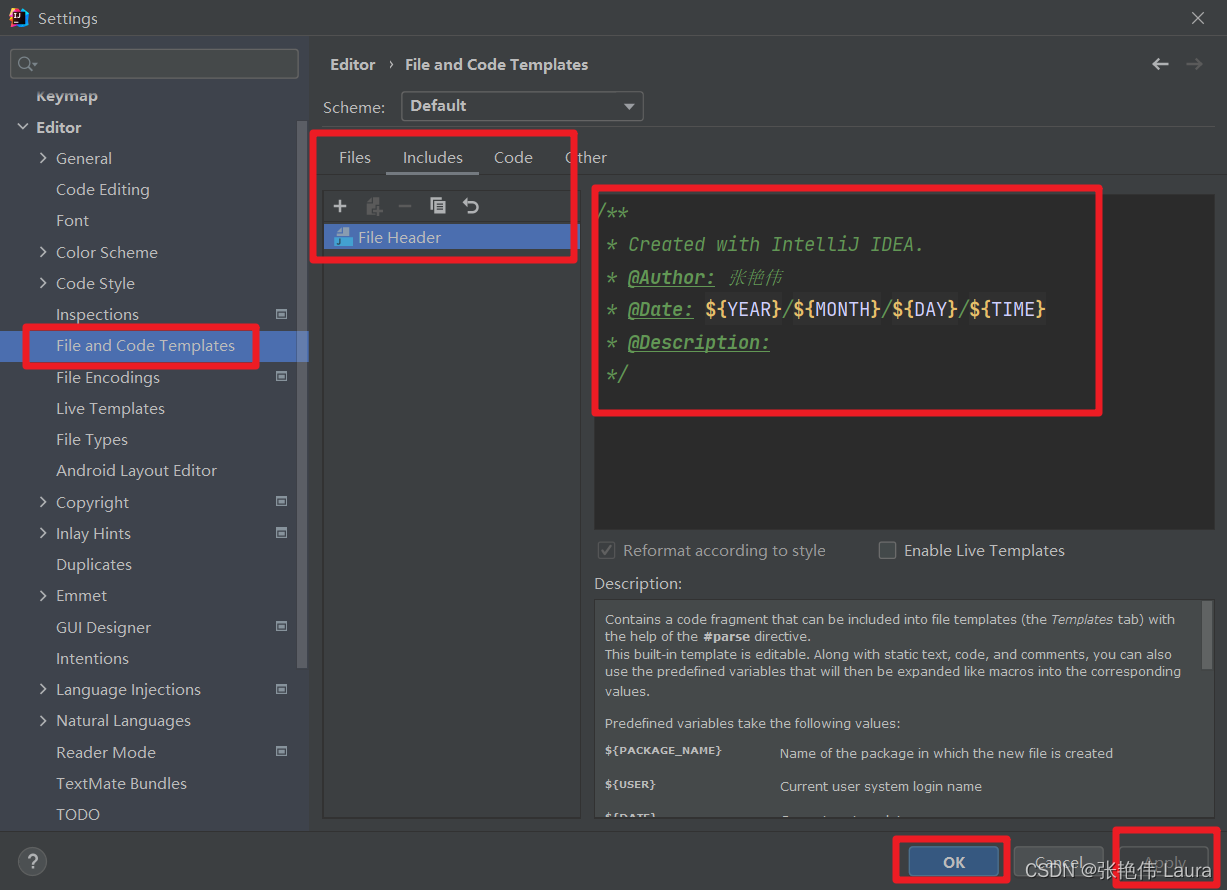Image resolution: width=1227 pixels, height=890 pixels.
Task: Switch to the Files tab
Action: (355, 158)
